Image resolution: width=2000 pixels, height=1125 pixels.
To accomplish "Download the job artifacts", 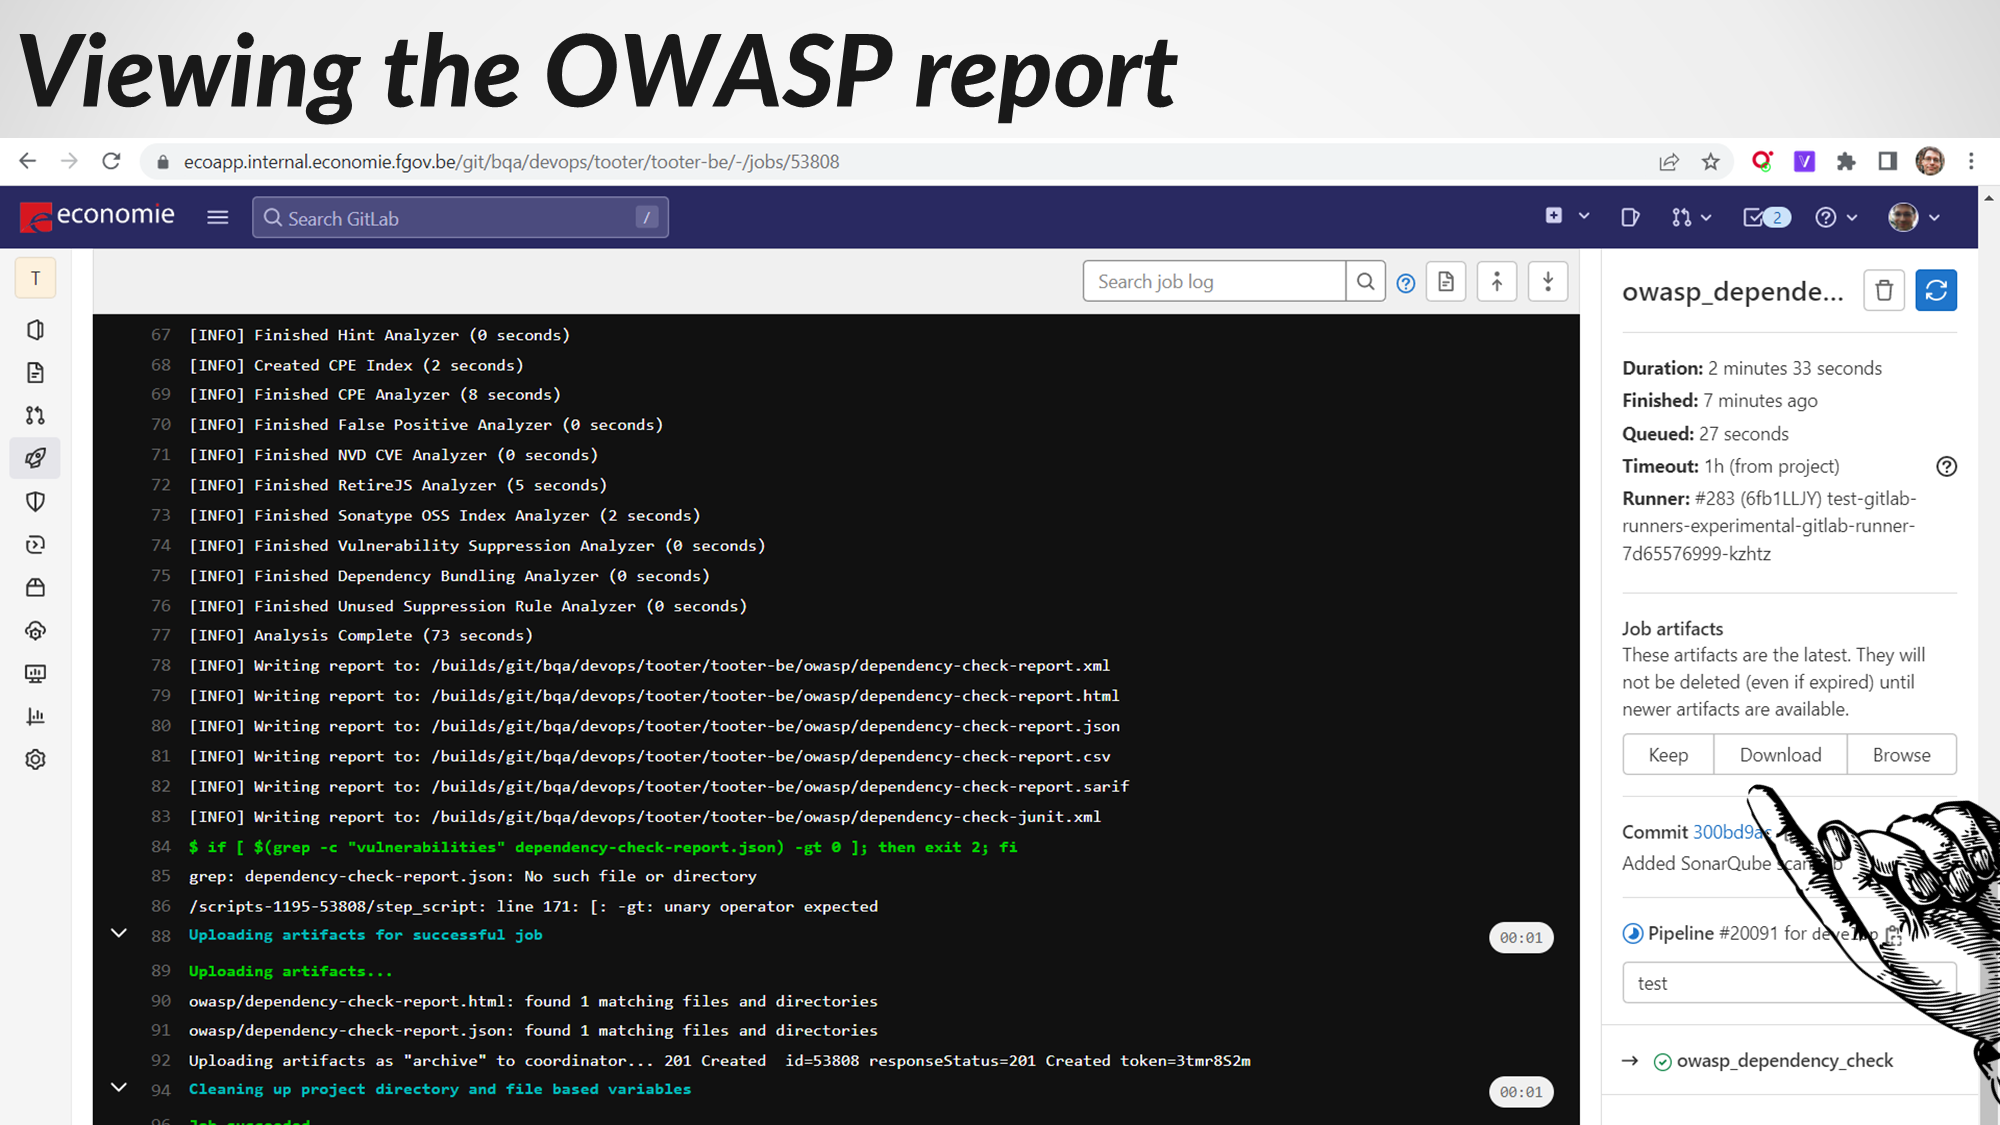I will click(1780, 755).
